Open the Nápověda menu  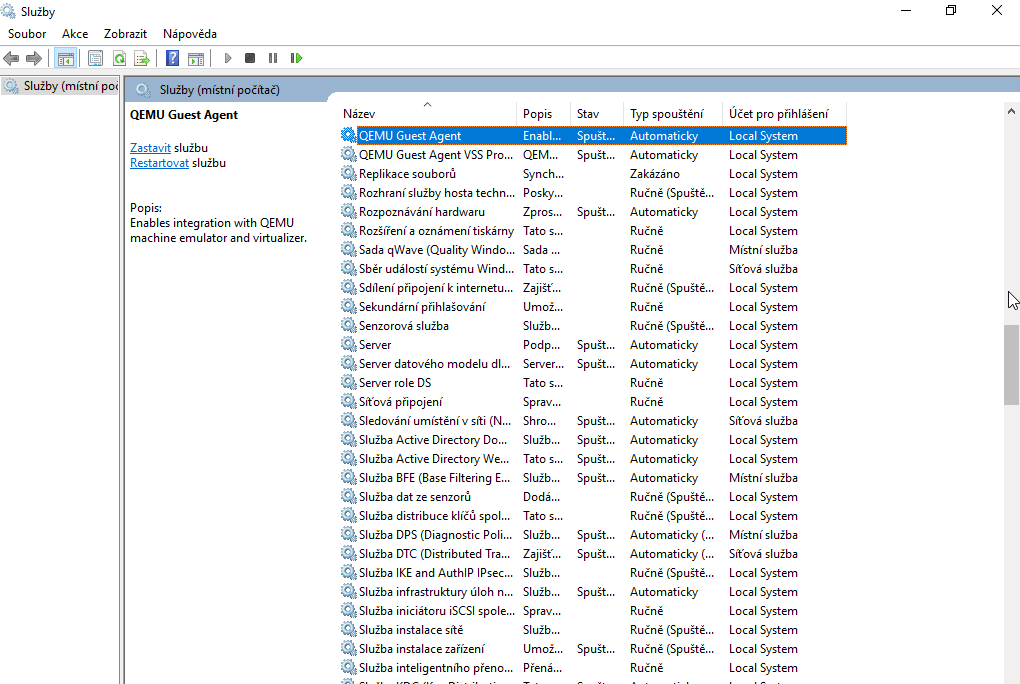[x=190, y=34]
